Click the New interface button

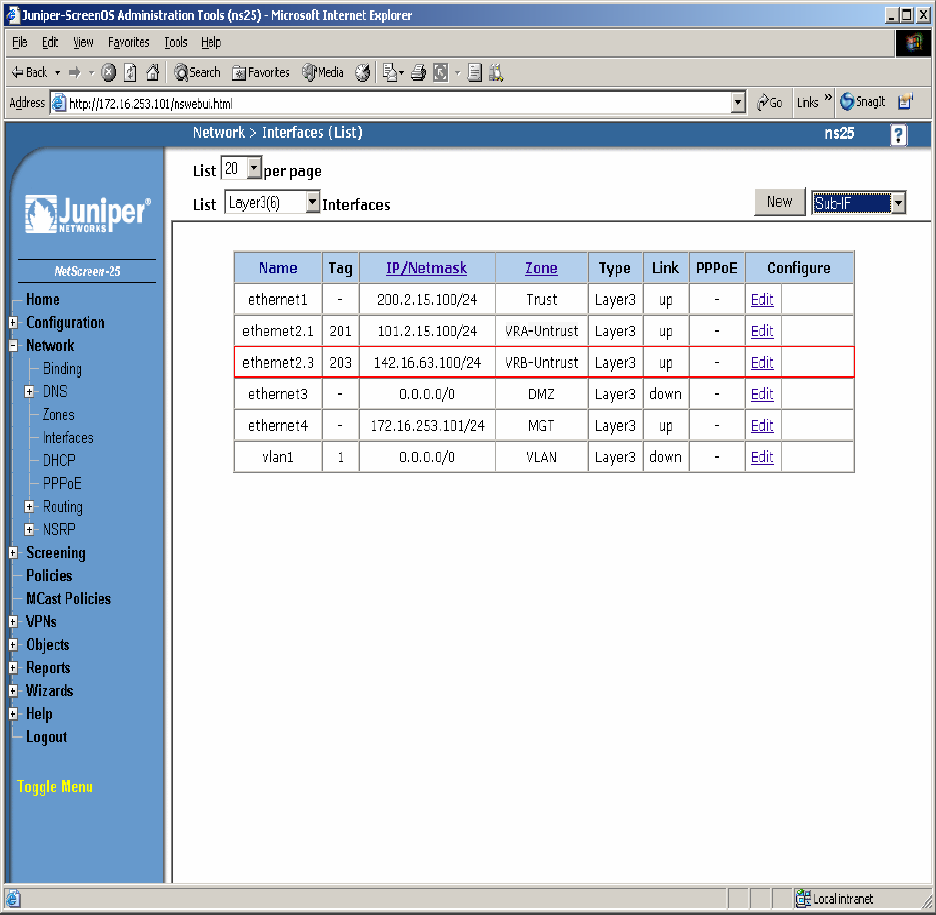coord(780,202)
